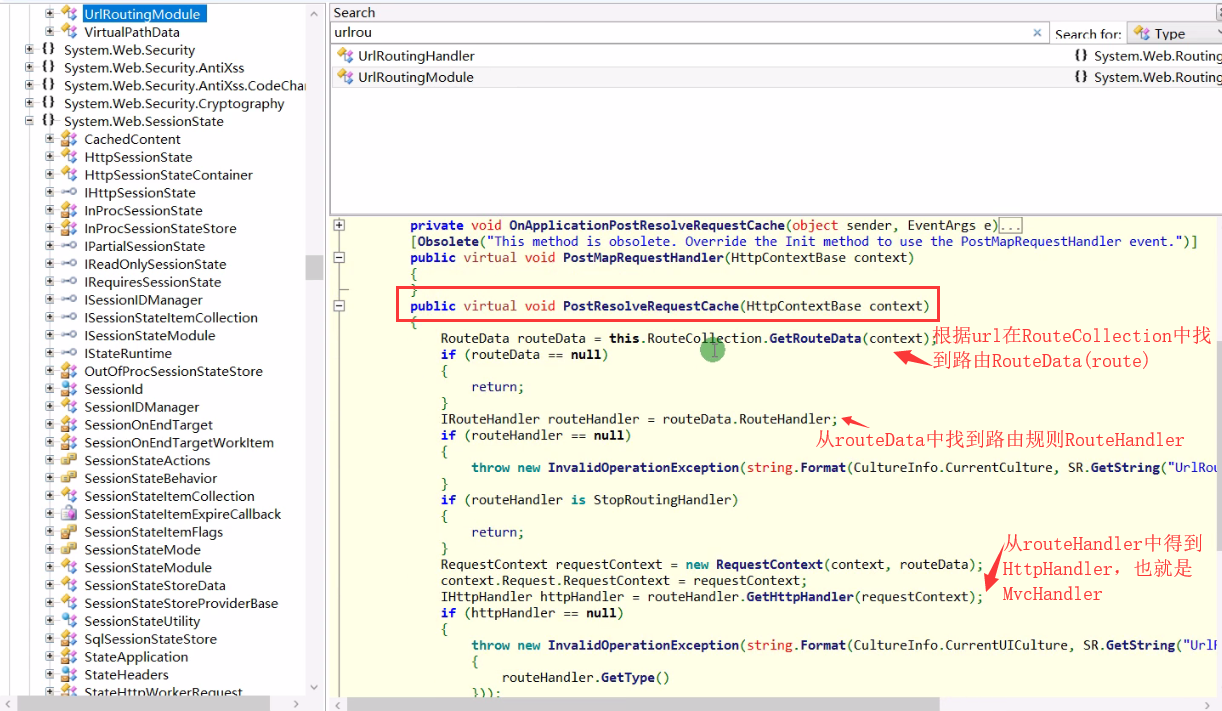The image size is (1222, 711).
Task: Click the SessionId class icon
Action: pyautogui.click(x=68, y=389)
